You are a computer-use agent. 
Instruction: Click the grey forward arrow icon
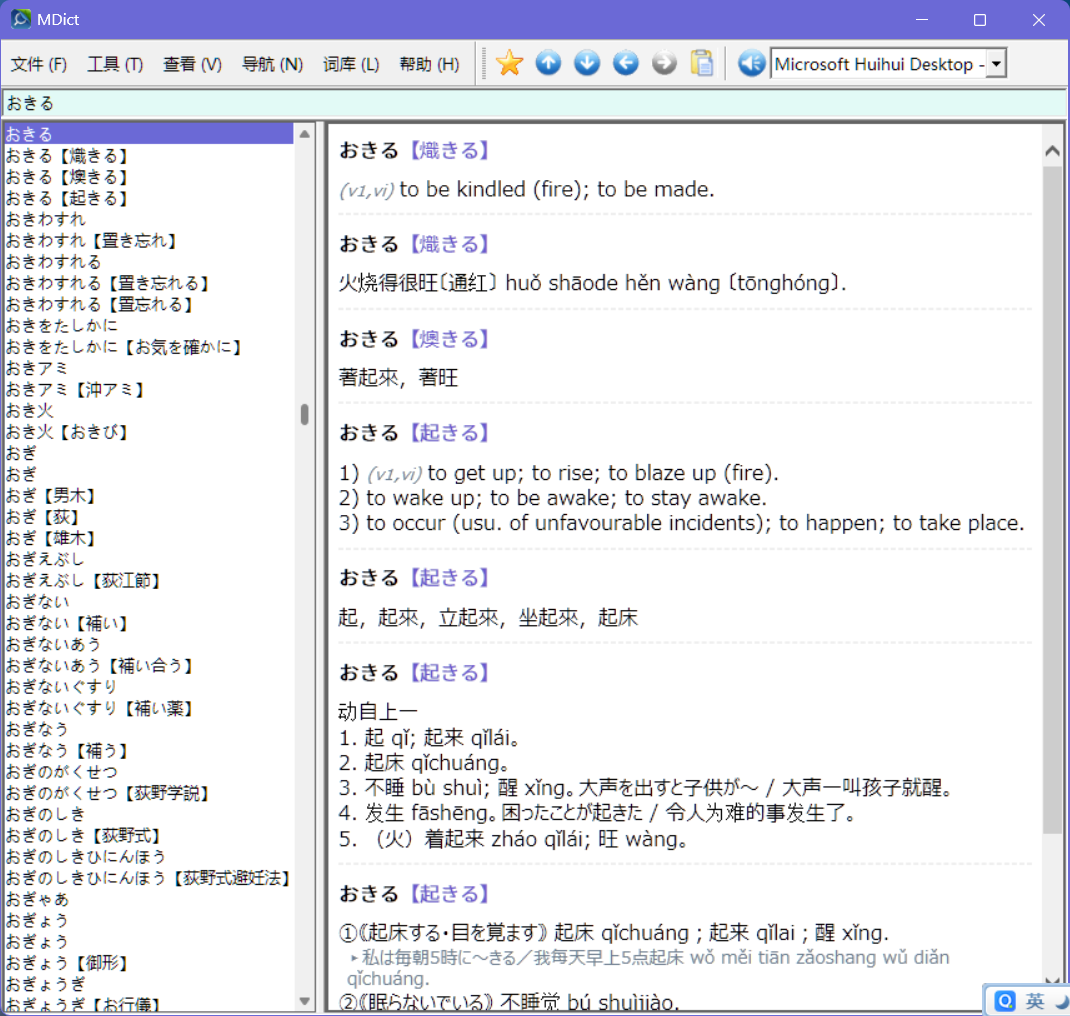[664, 63]
